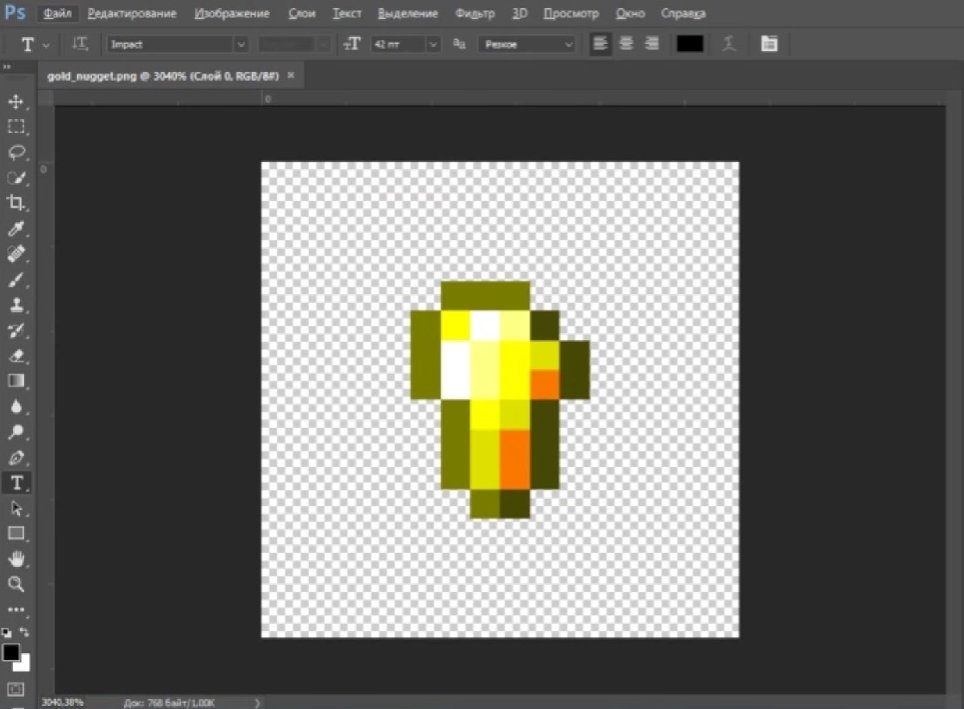The width and height of the screenshot is (964, 709).
Task: Open the Impact font family dropdown
Action: pos(240,44)
